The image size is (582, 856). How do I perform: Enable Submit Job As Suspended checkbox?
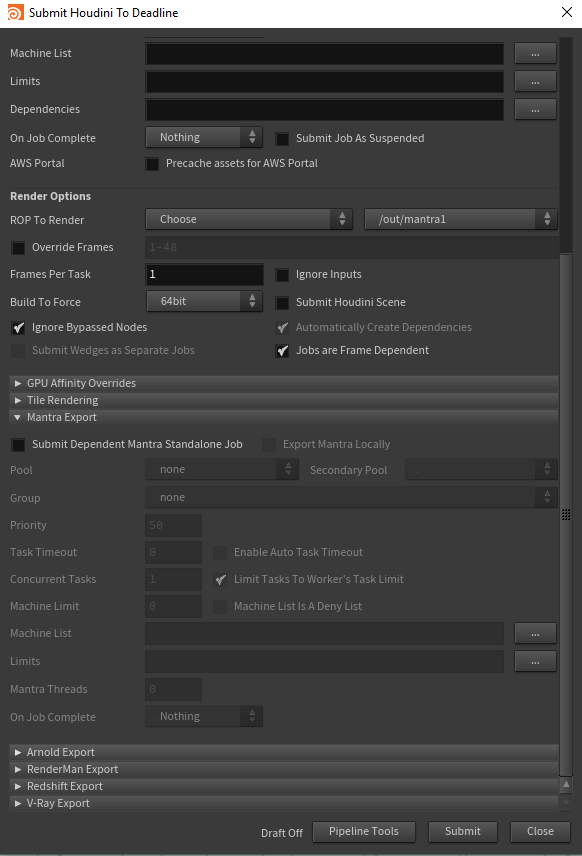[x=282, y=139]
